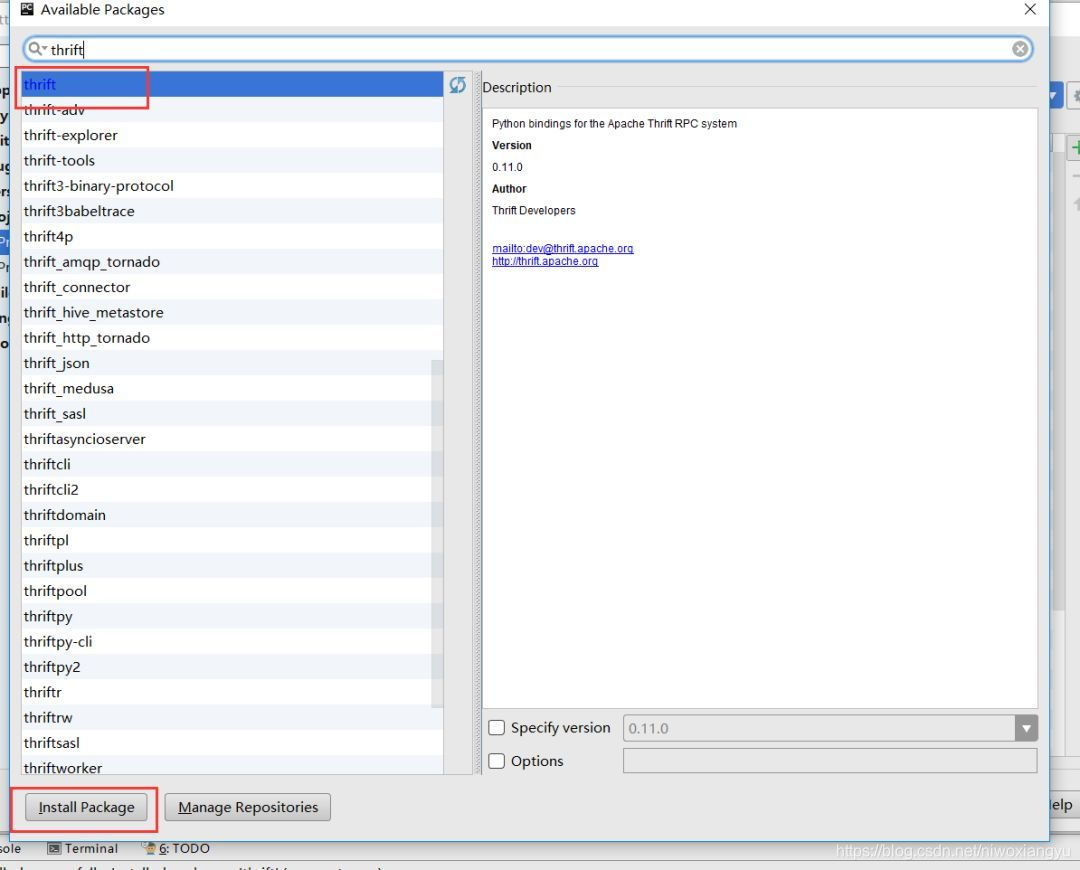The image size is (1080, 870).
Task: Click the reload package list icon
Action: point(457,85)
